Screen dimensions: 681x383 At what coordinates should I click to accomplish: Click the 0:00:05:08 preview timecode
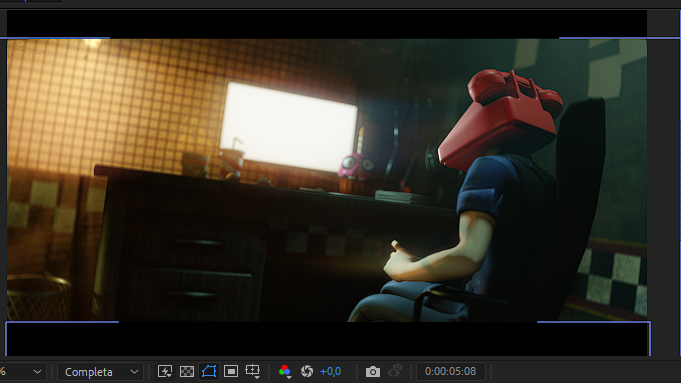(450, 371)
